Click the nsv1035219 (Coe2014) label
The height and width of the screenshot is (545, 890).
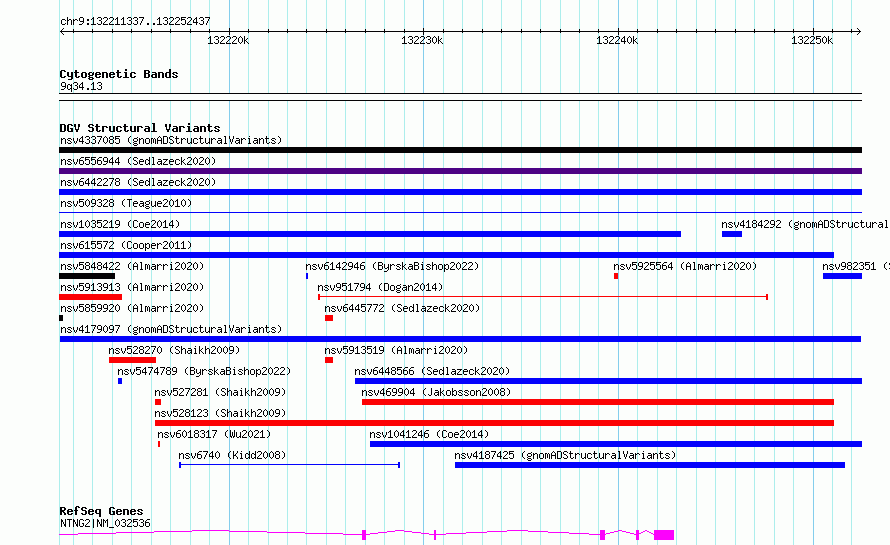pos(120,224)
